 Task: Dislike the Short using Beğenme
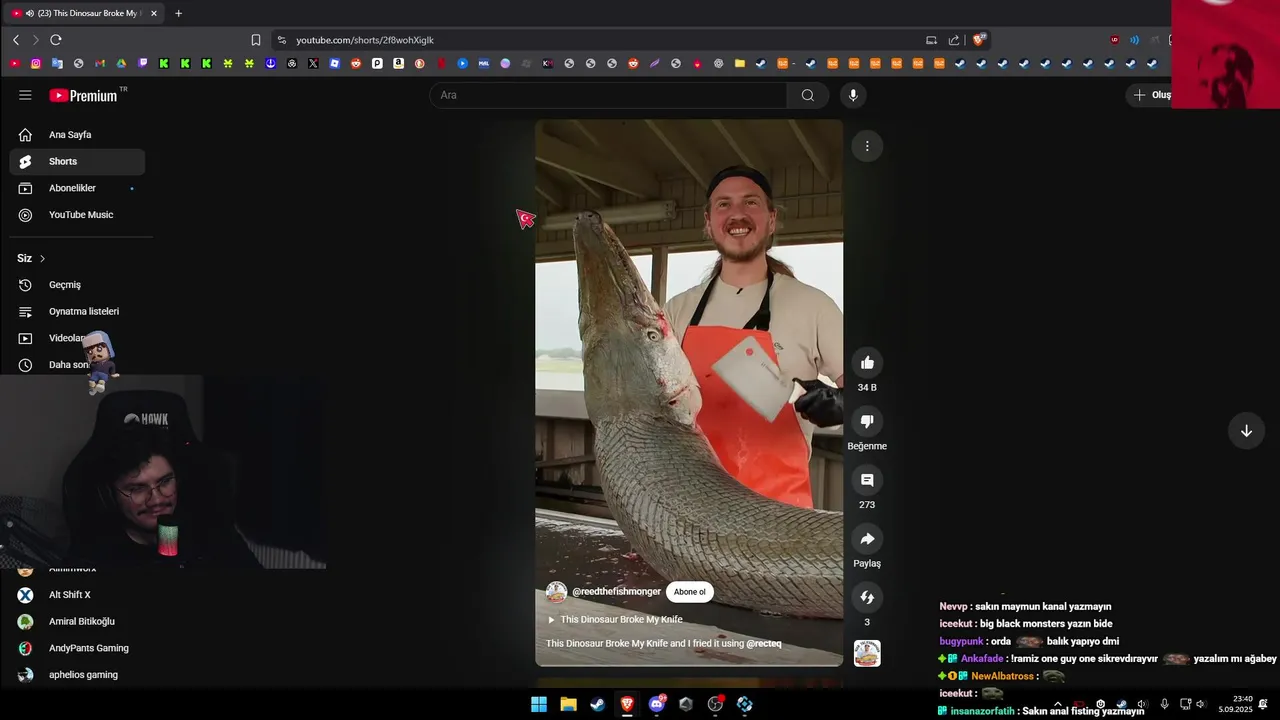click(x=867, y=421)
